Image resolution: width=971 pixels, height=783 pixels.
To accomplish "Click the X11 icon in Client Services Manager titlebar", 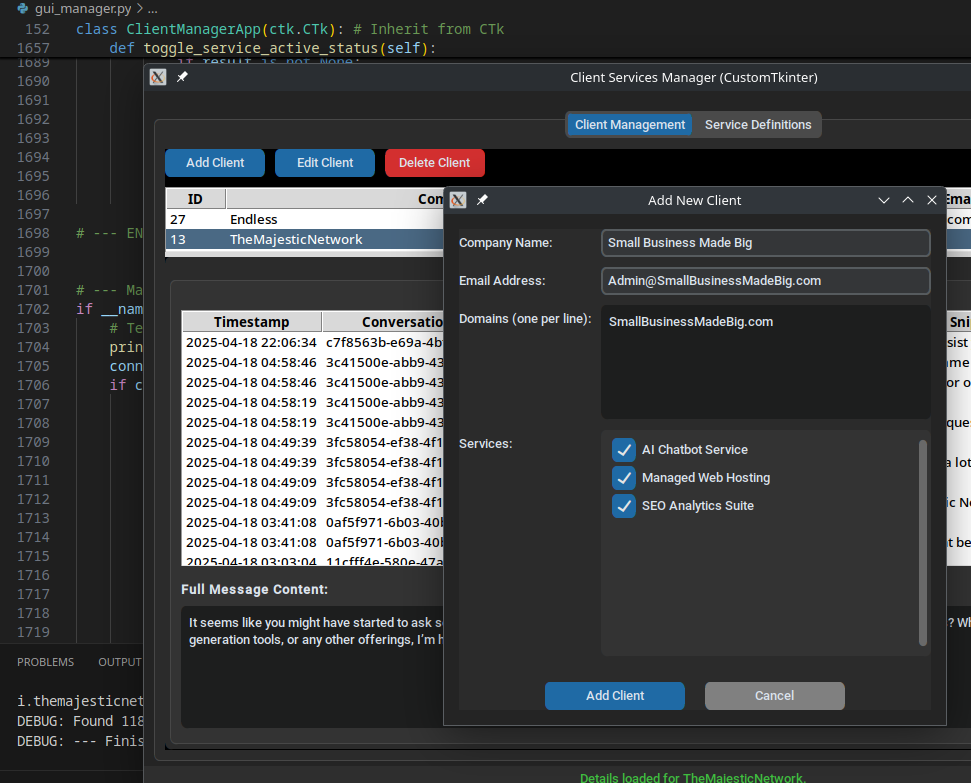I will tap(158, 77).
